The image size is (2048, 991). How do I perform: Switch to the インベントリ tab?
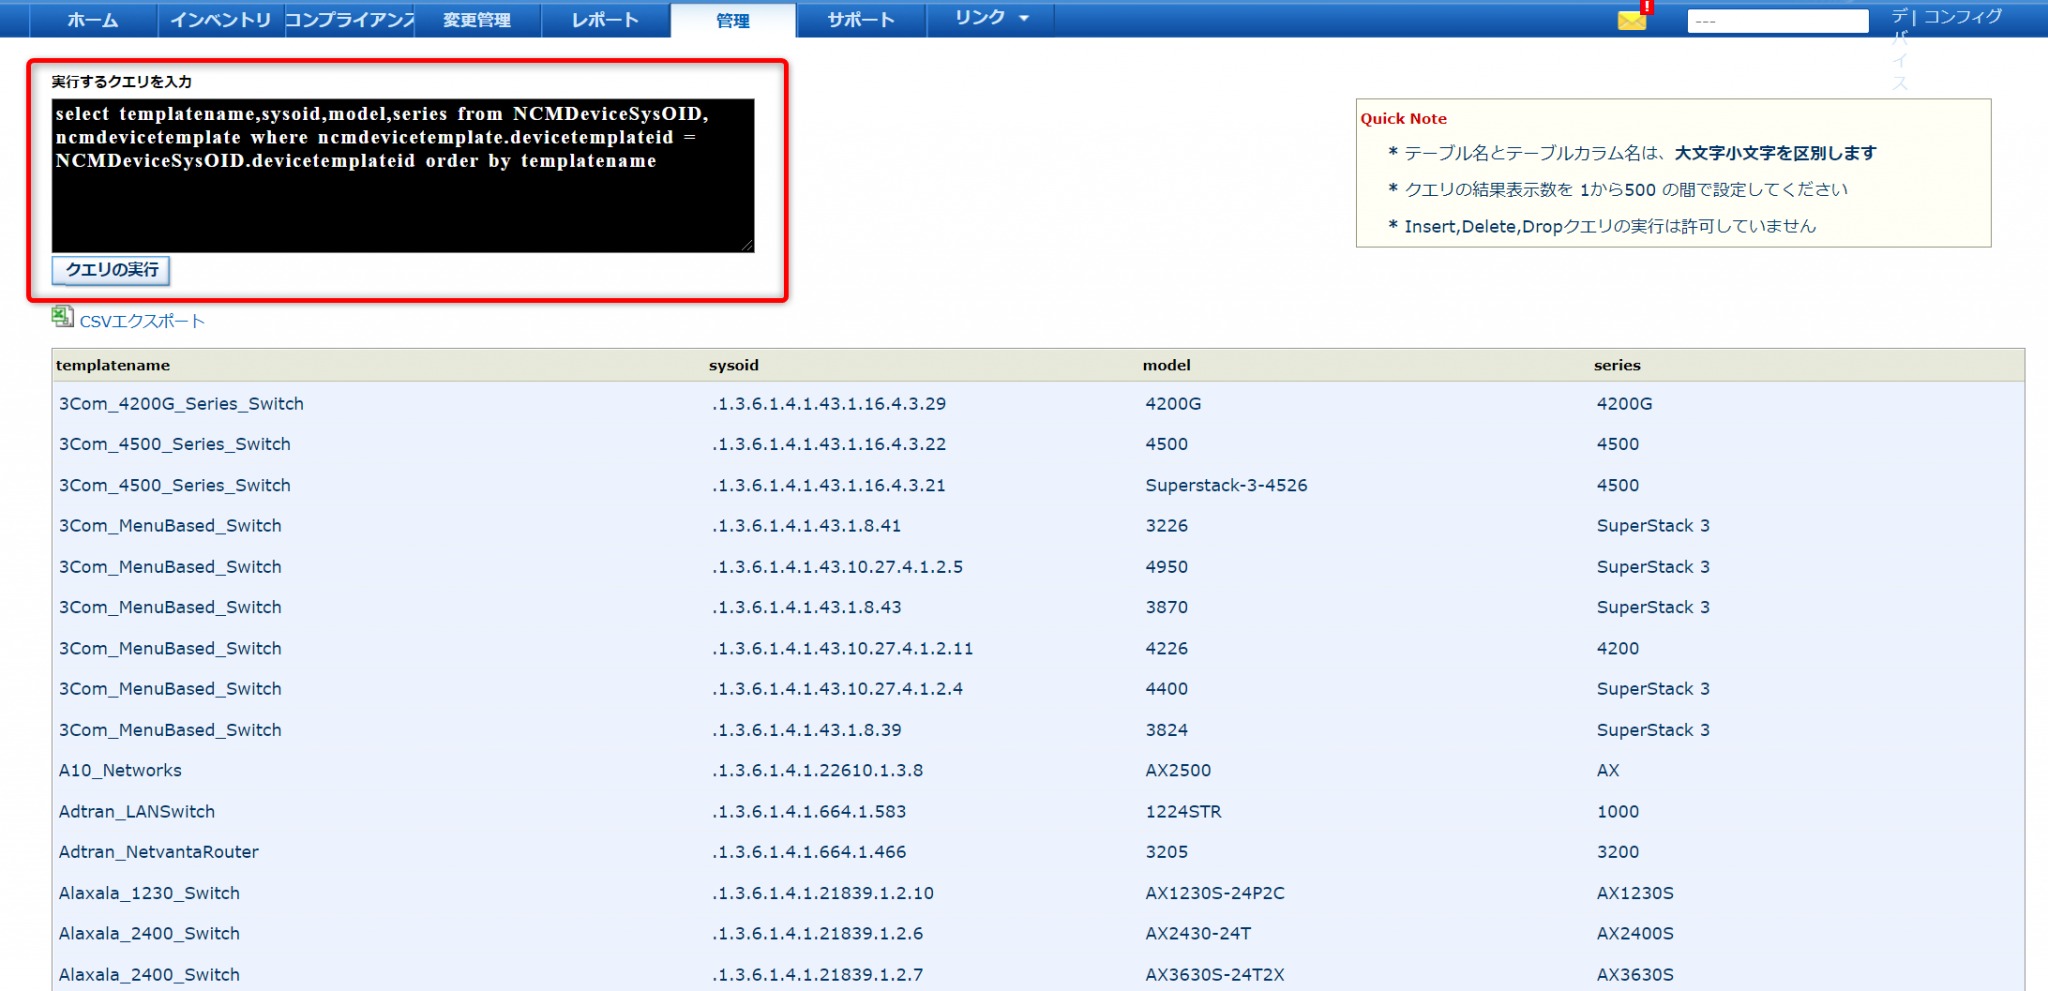pyautogui.click(x=220, y=18)
